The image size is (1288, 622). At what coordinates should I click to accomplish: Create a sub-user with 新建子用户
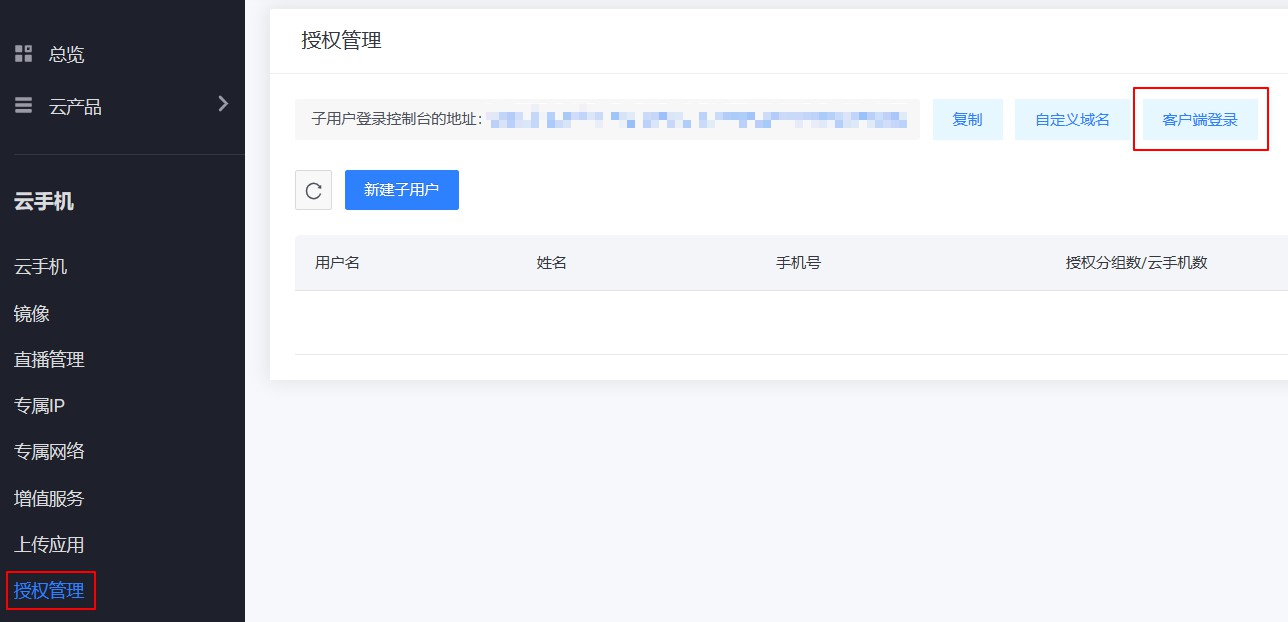coord(401,190)
